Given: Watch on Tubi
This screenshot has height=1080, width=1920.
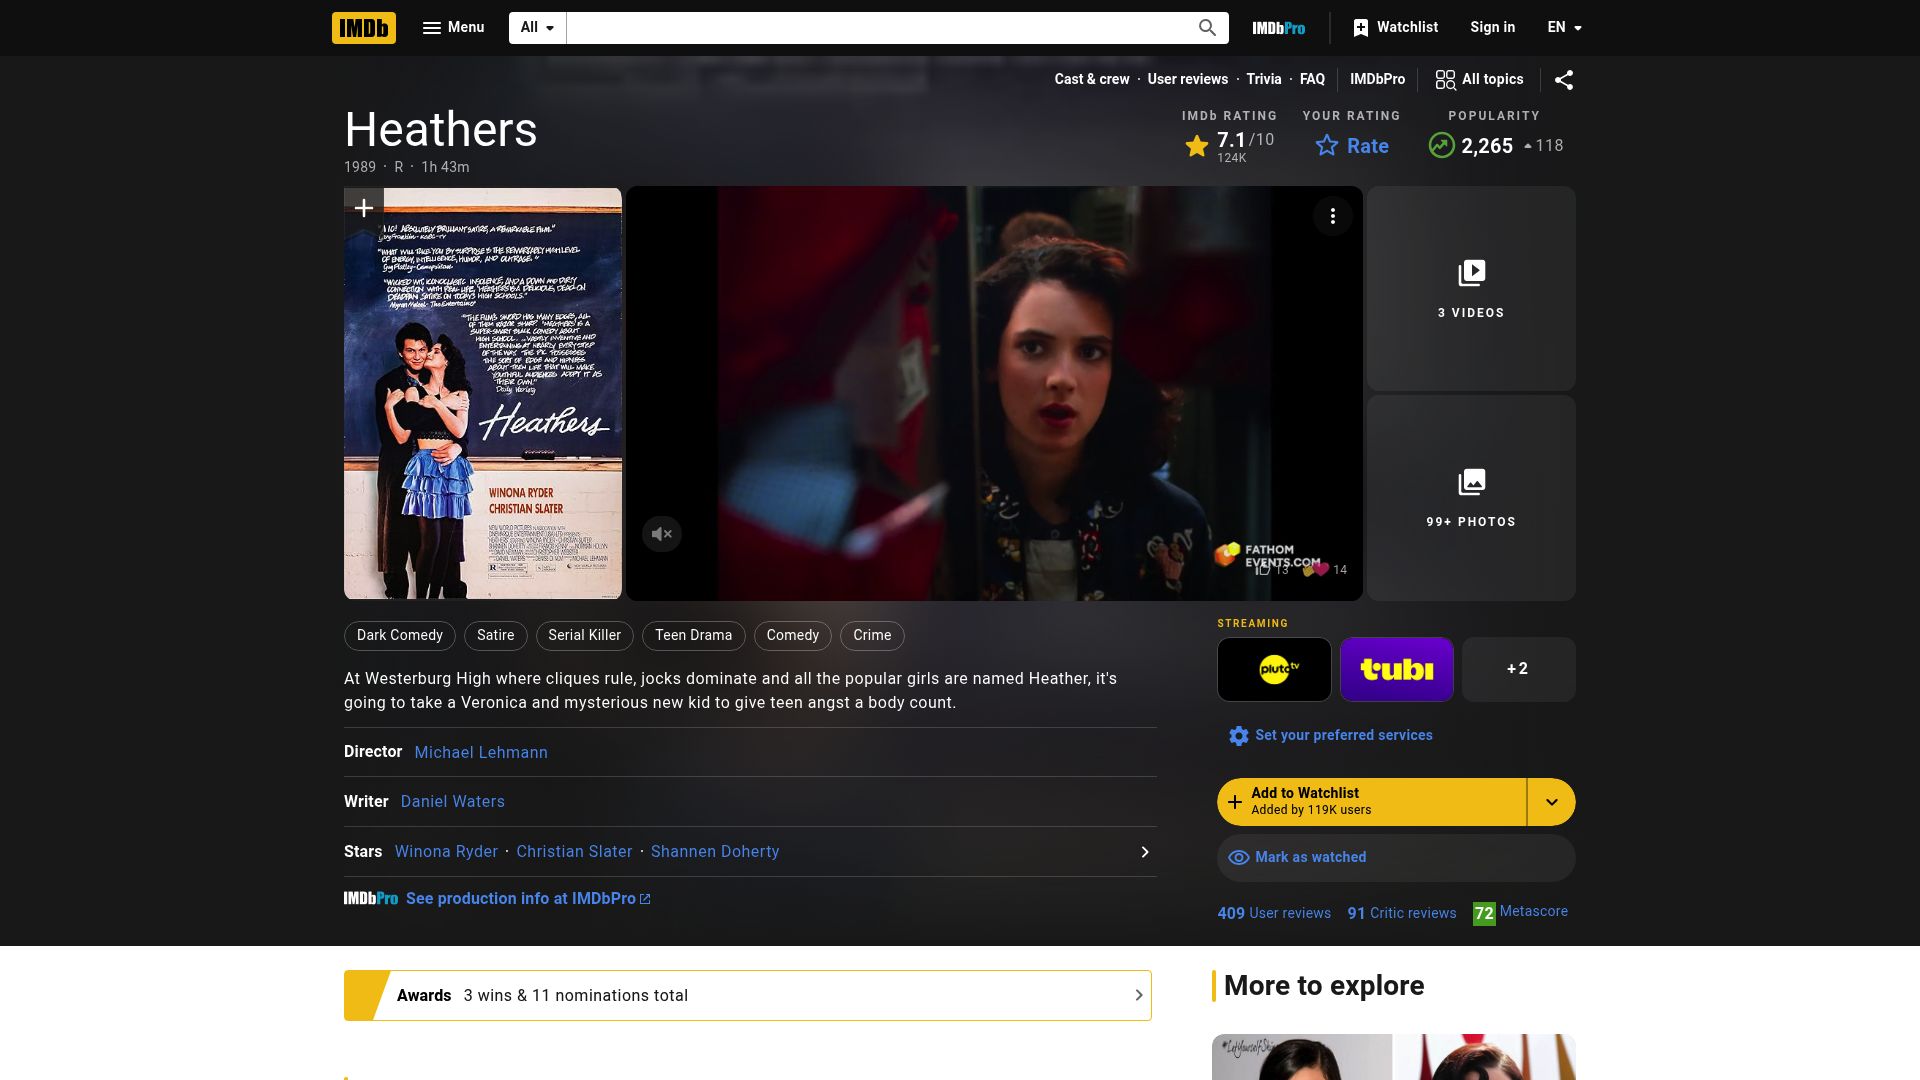Looking at the screenshot, I should 1396,669.
